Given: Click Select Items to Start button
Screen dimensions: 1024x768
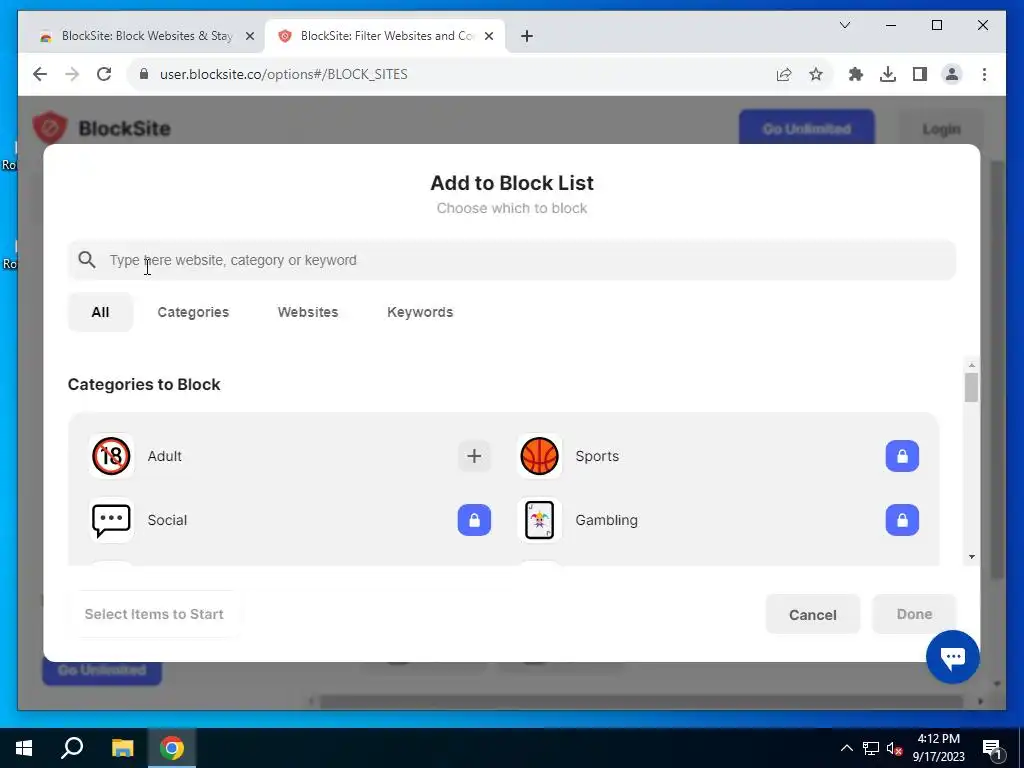Looking at the screenshot, I should point(154,614).
